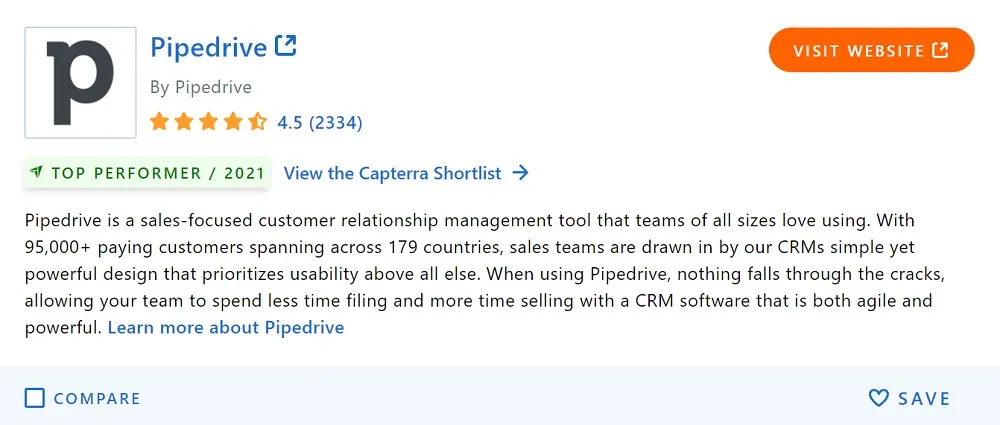Click the half-filled fifth rating star
This screenshot has height=425, width=1000.
point(258,121)
